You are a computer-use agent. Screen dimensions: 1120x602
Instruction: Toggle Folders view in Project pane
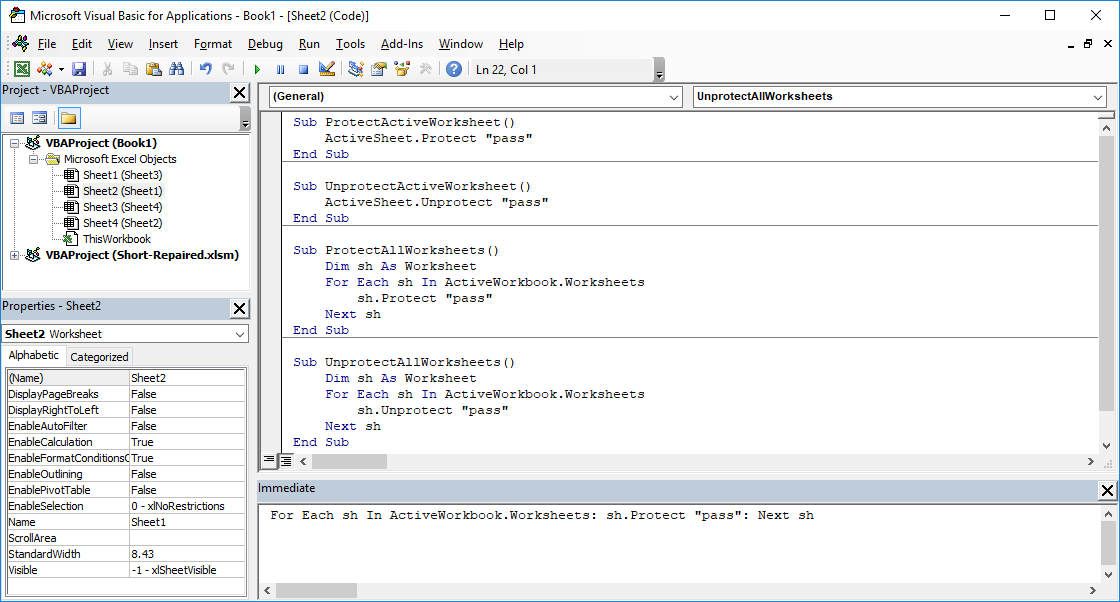tap(68, 118)
